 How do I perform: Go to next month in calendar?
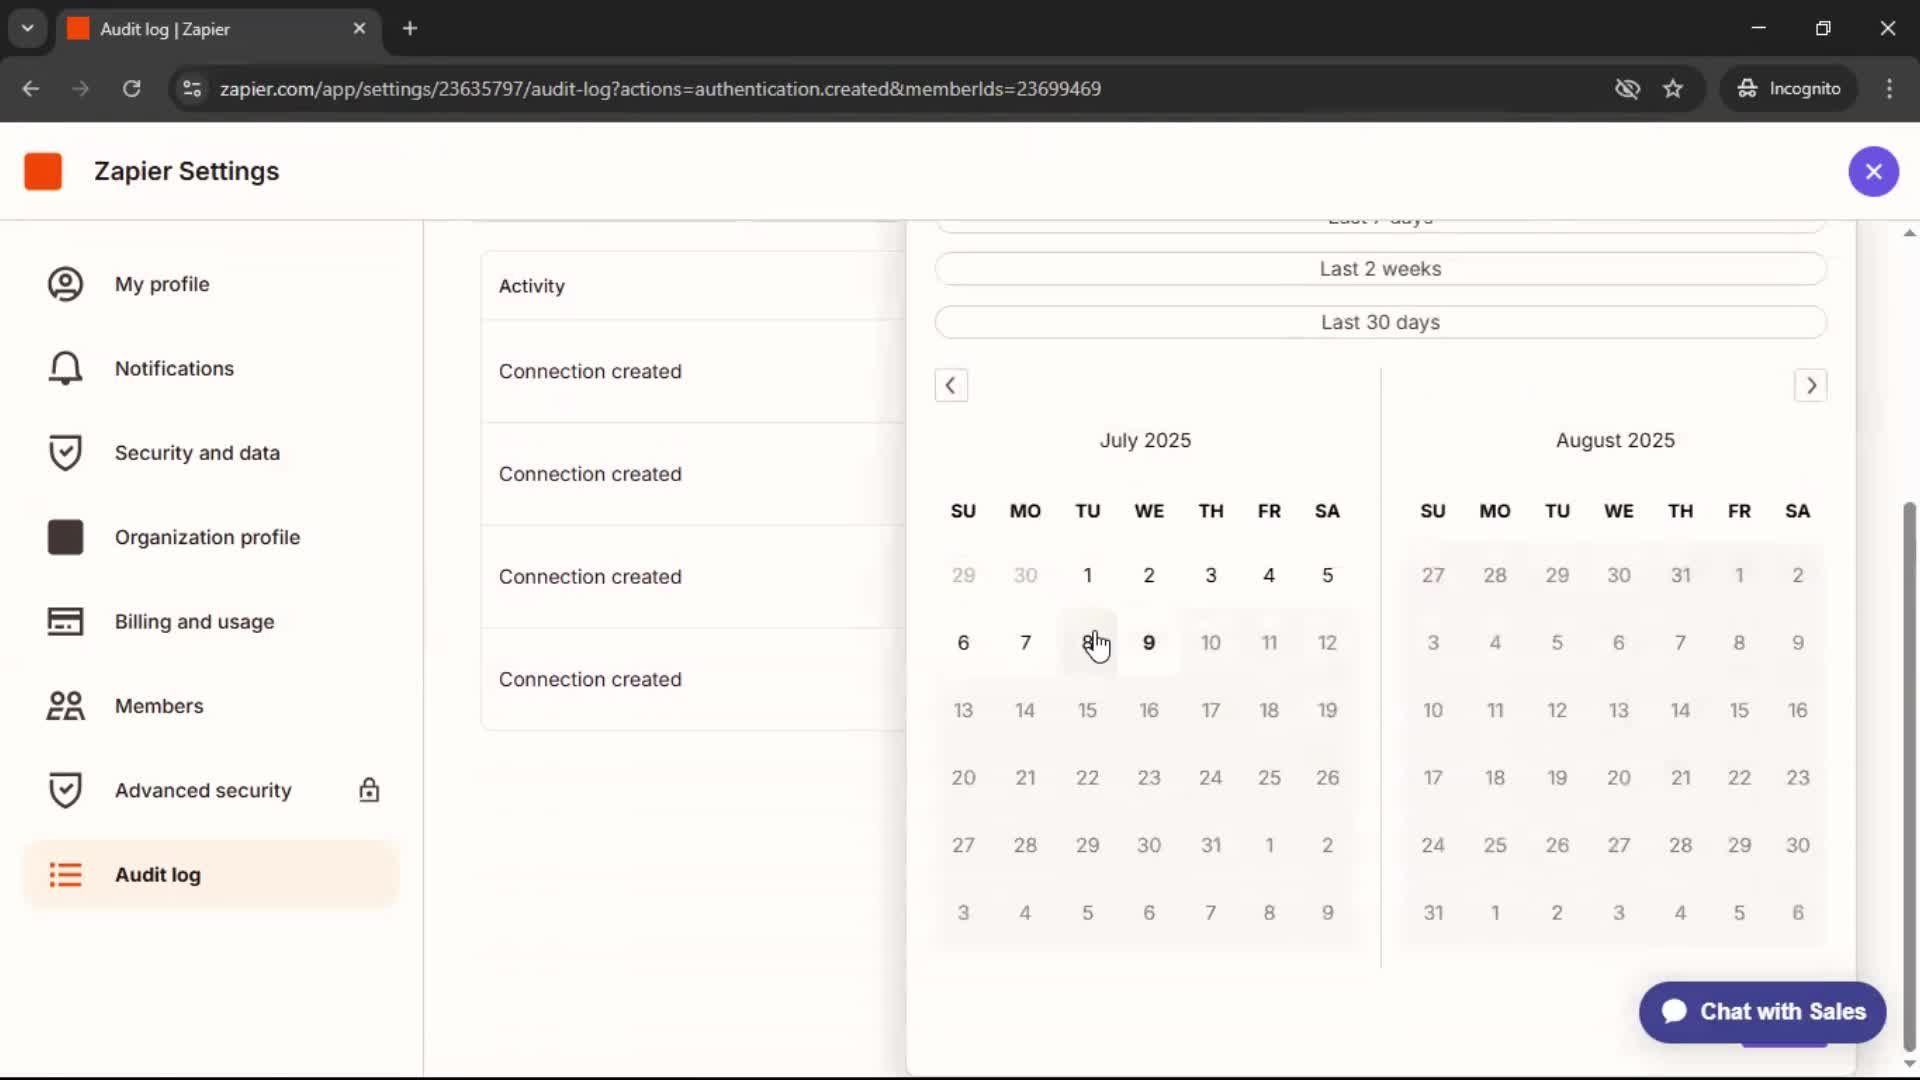point(1810,385)
